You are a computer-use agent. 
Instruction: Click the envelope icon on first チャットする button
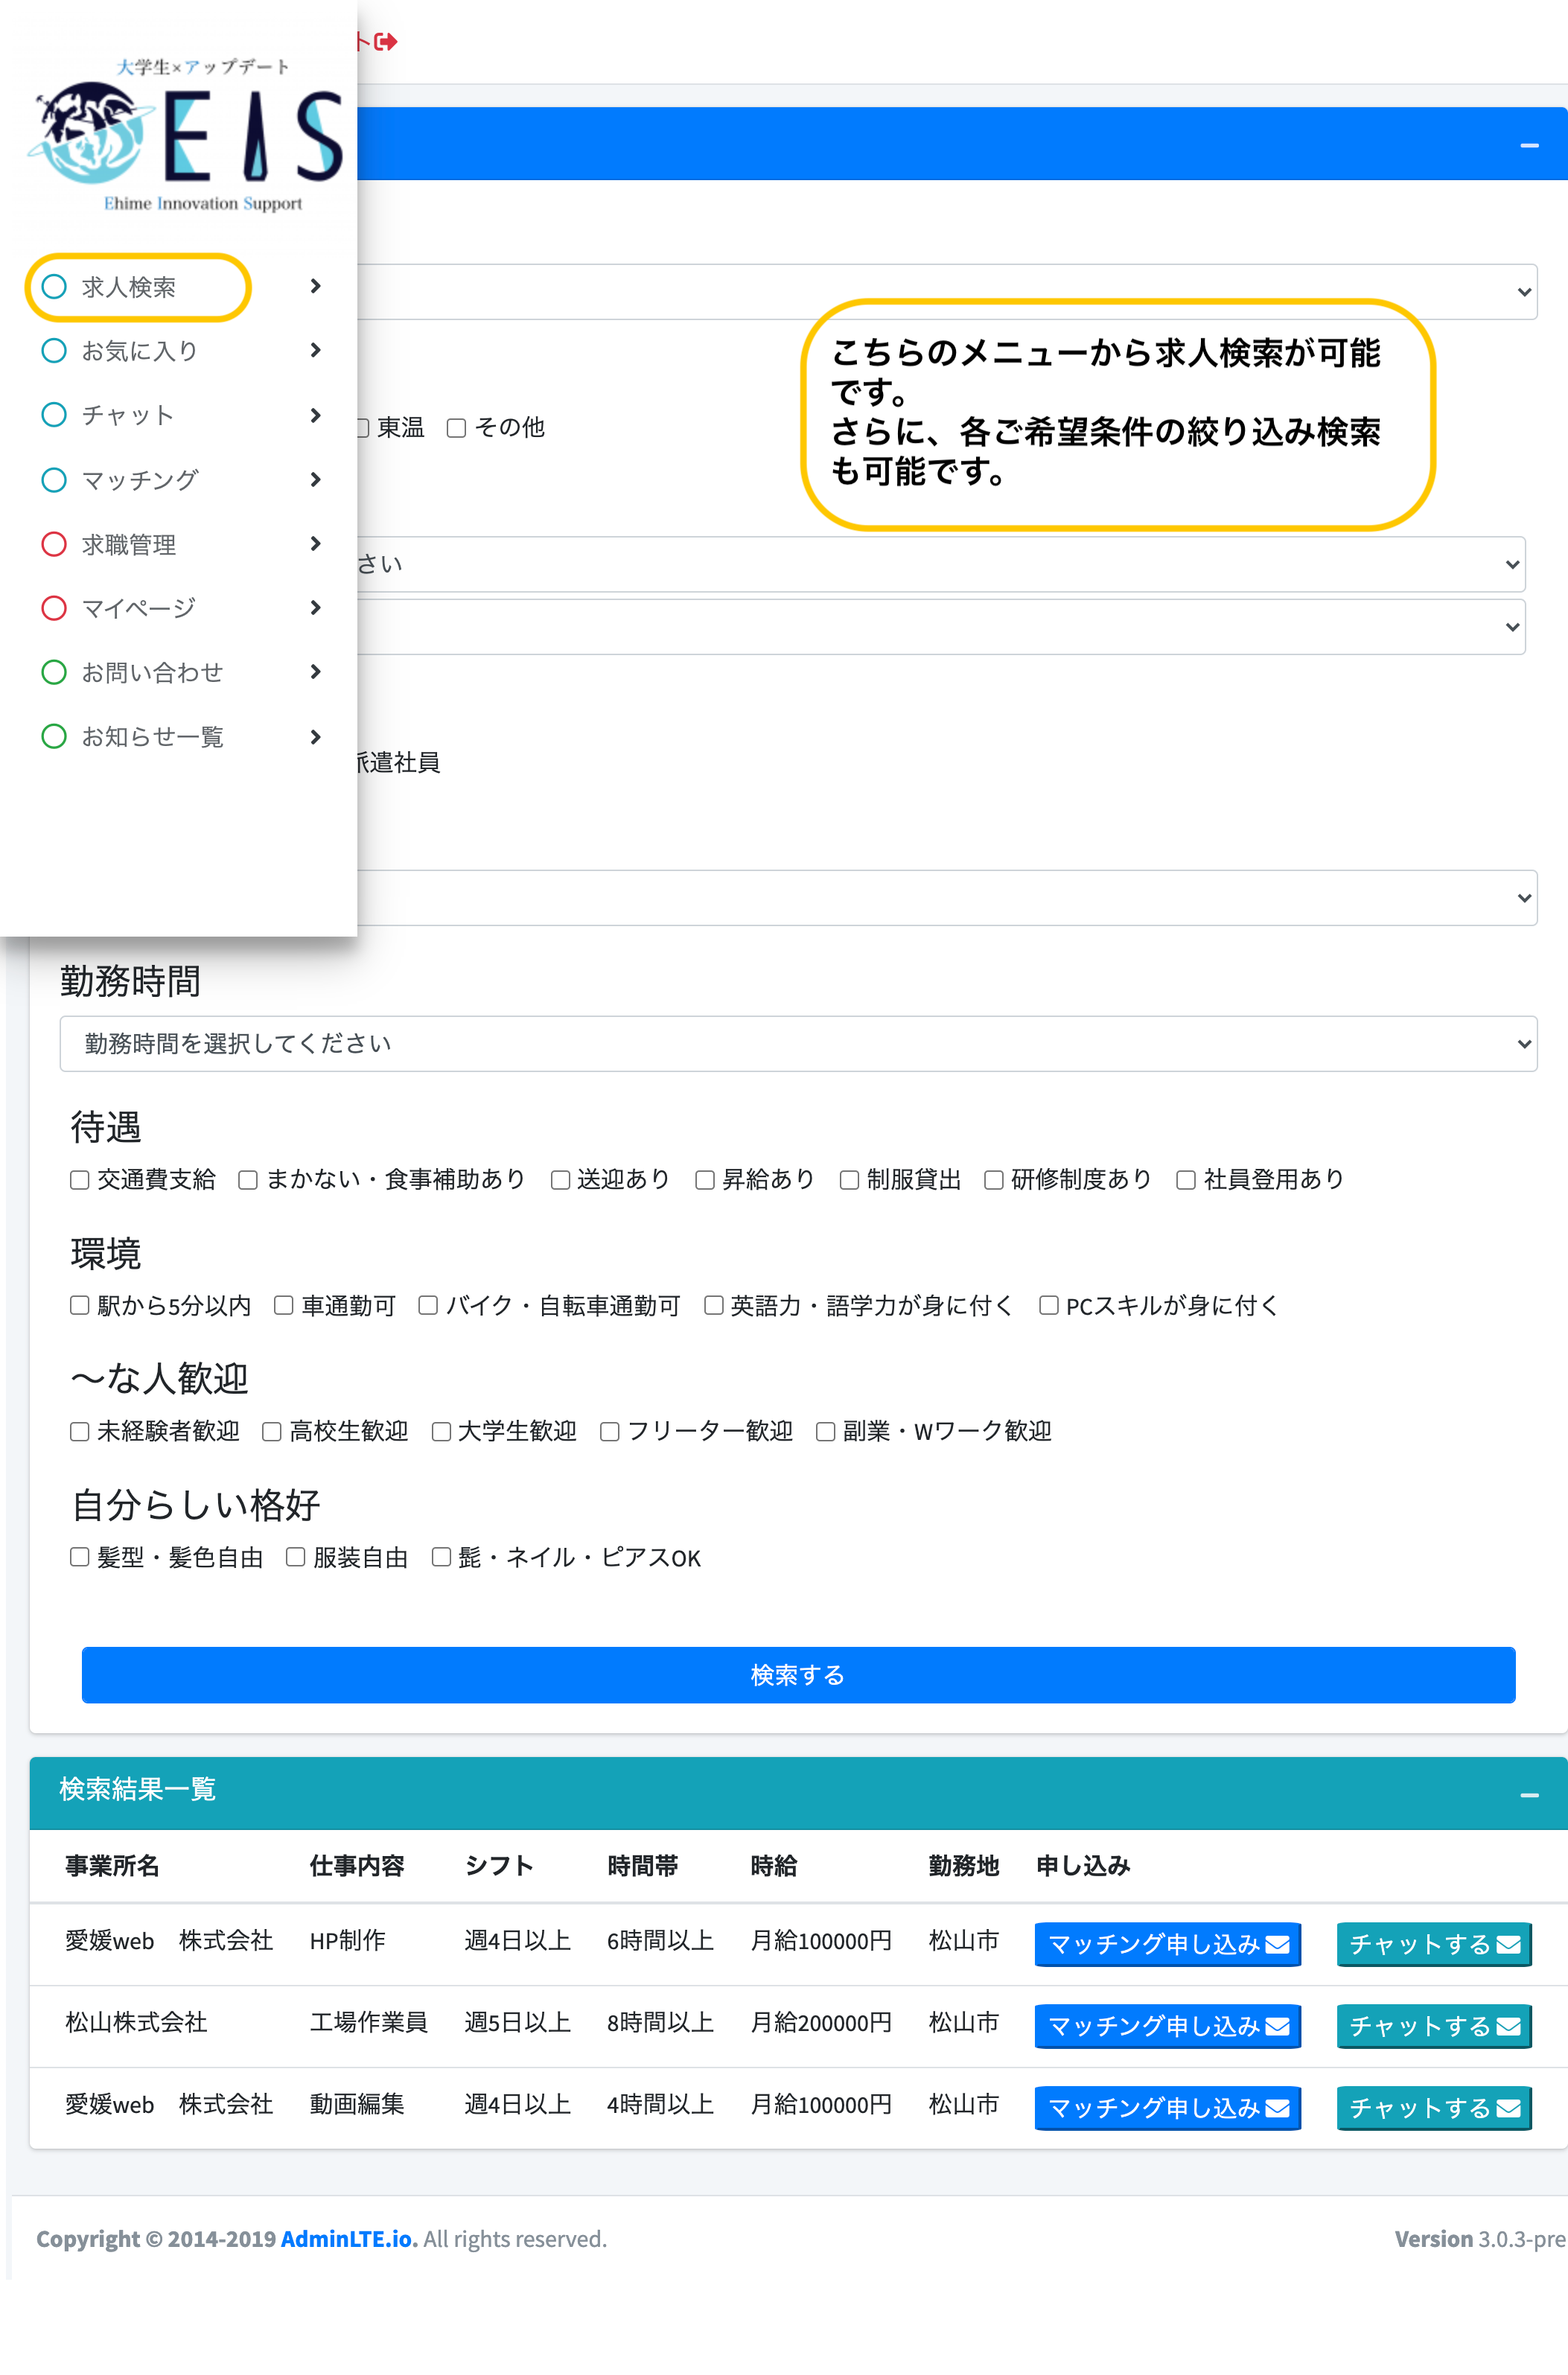click(x=1506, y=1944)
